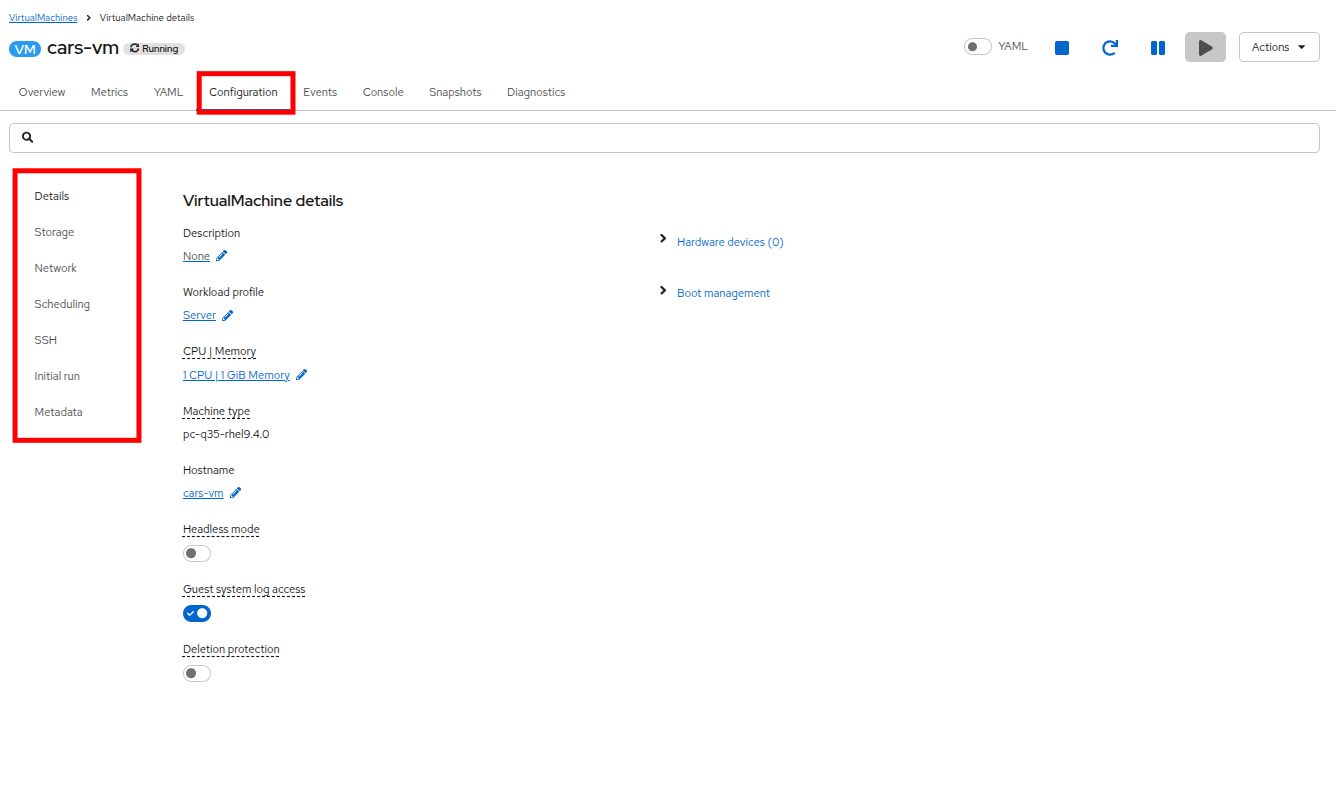Viewport: 1336px width, 792px height.
Task: Toggle the YAML switch on
Action: pos(977,47)
